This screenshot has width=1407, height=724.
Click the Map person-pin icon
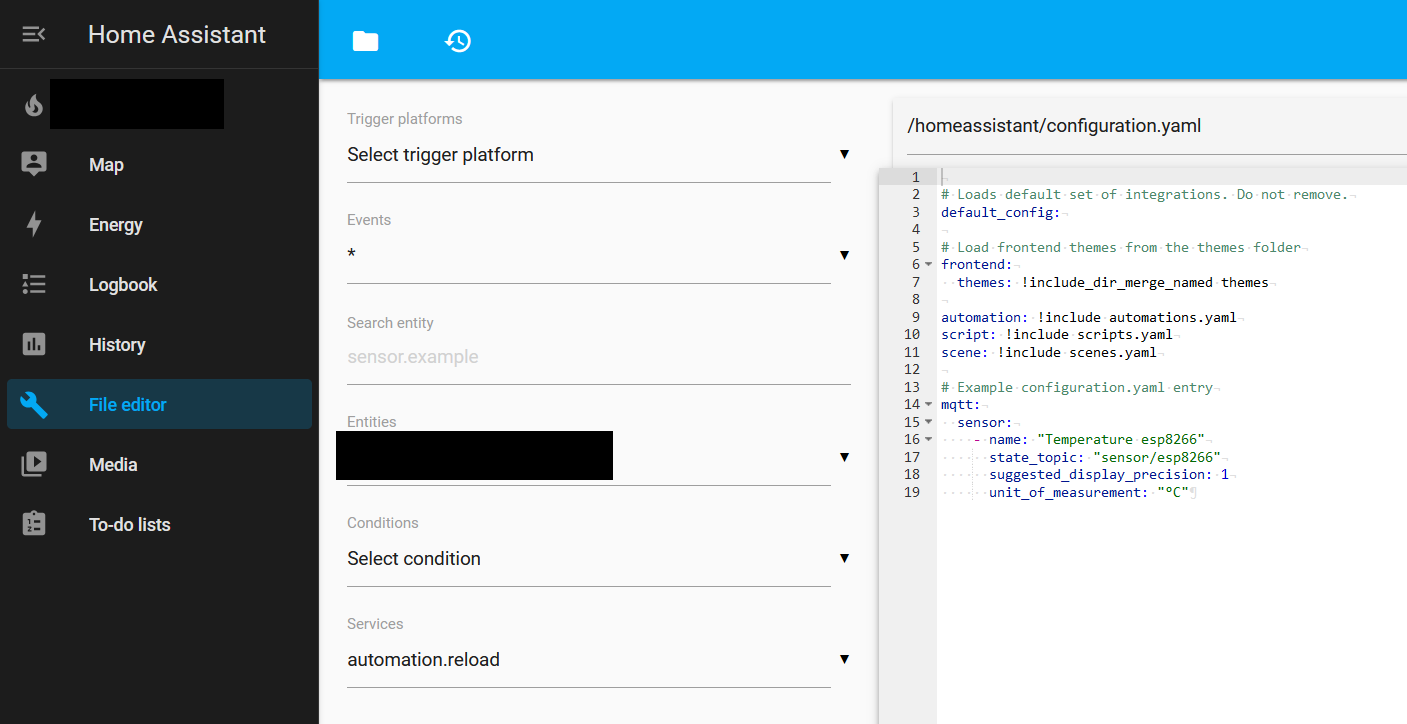[34, 165]
